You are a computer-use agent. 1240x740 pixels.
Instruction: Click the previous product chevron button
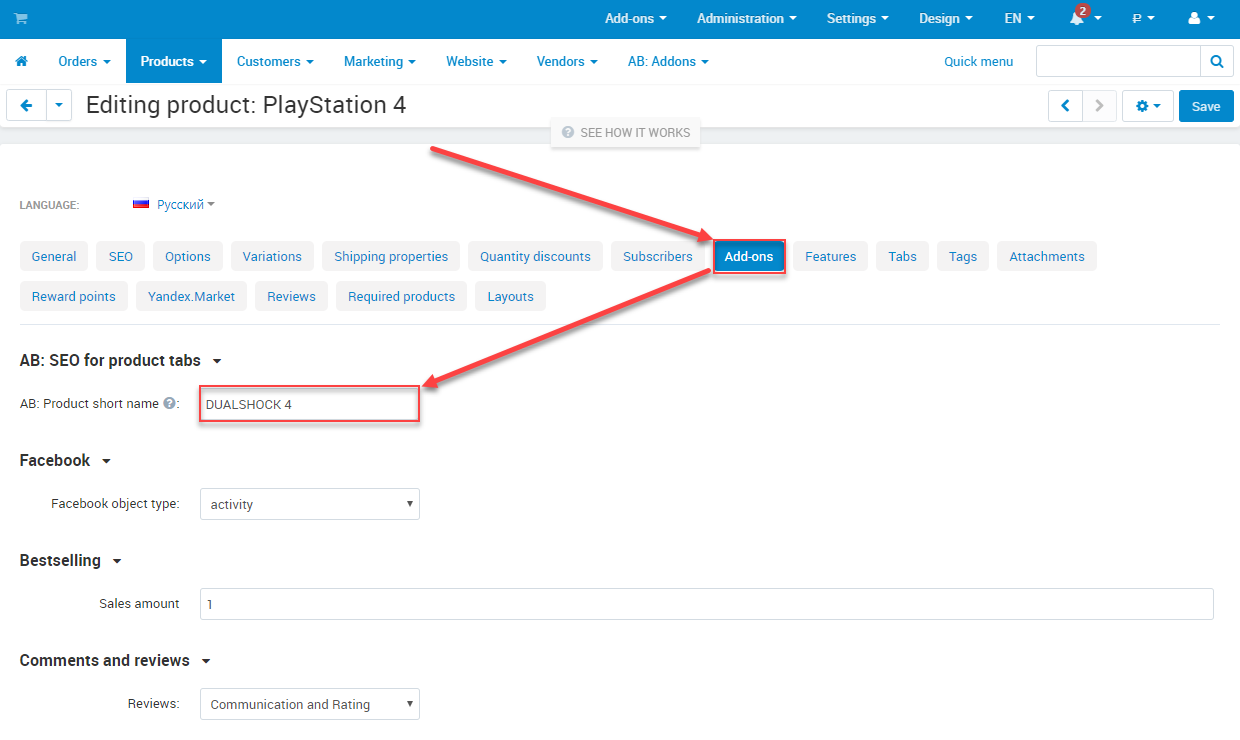[1066, 105]
